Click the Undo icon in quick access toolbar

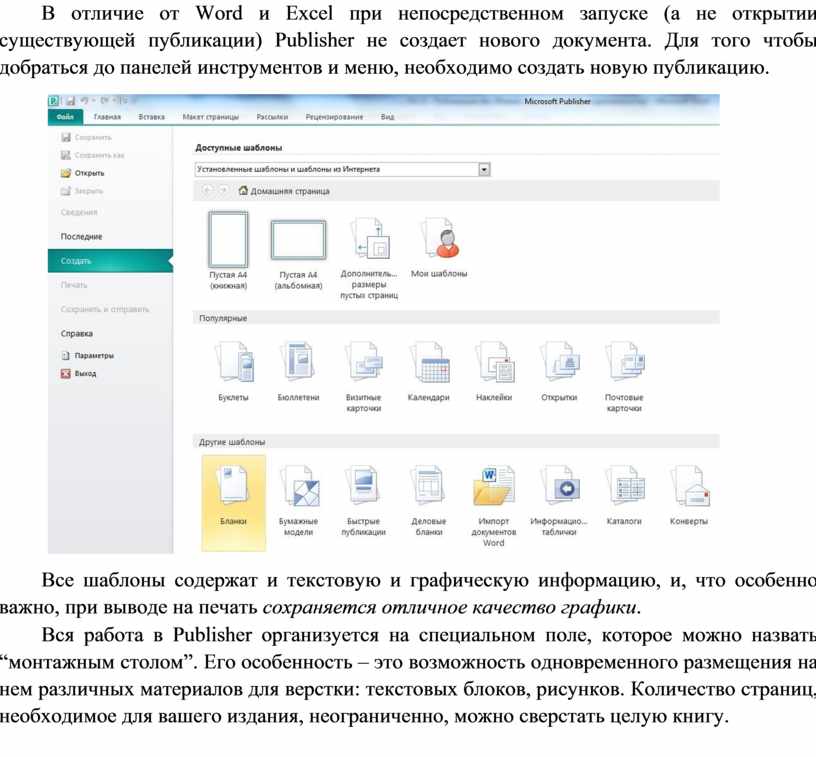(x=84, y=100)
